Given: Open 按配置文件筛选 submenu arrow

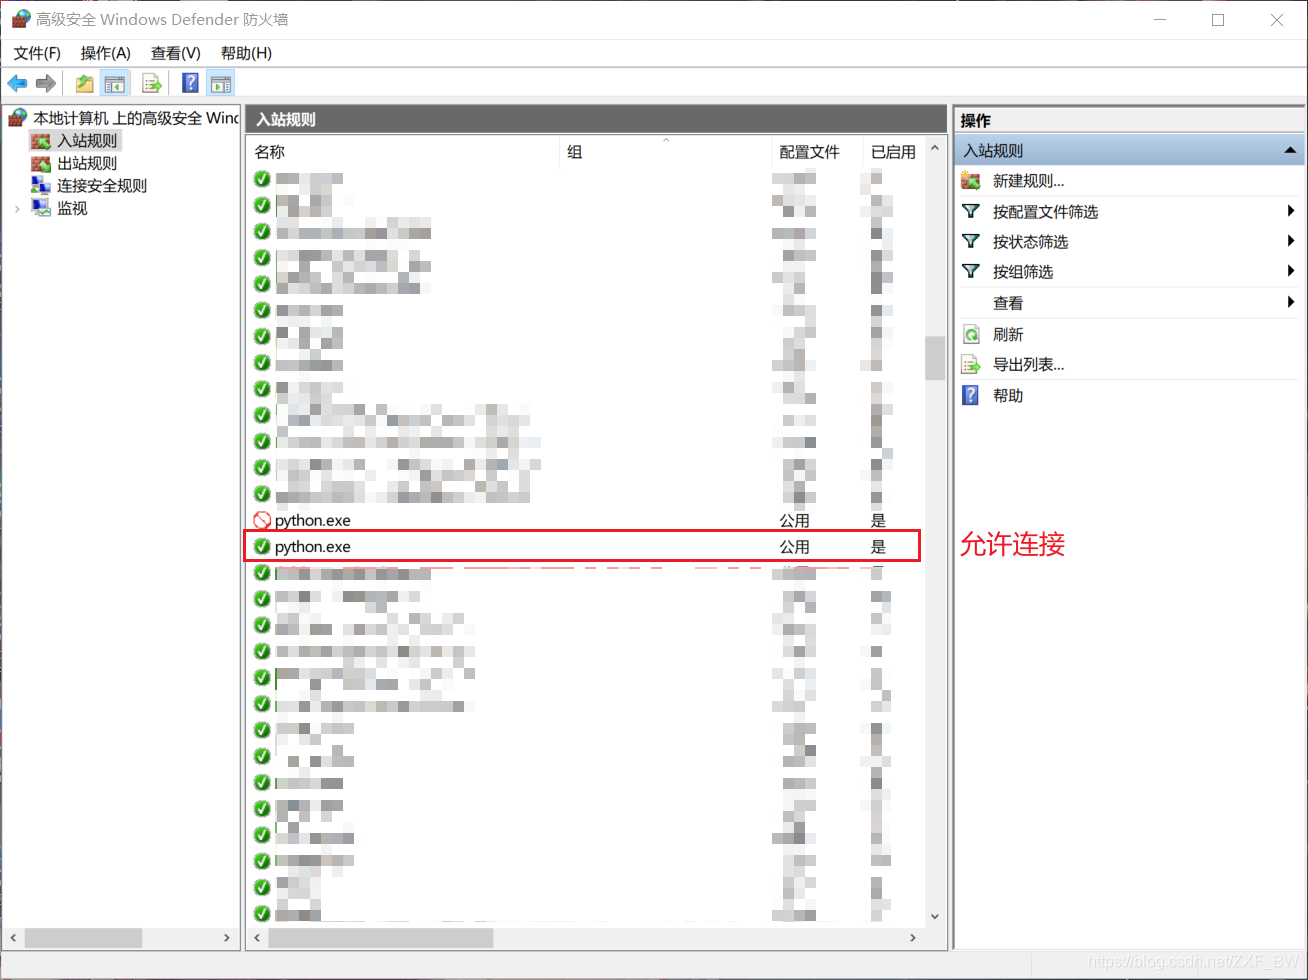Looking at the screenshot, I should tap(1291, 211).
